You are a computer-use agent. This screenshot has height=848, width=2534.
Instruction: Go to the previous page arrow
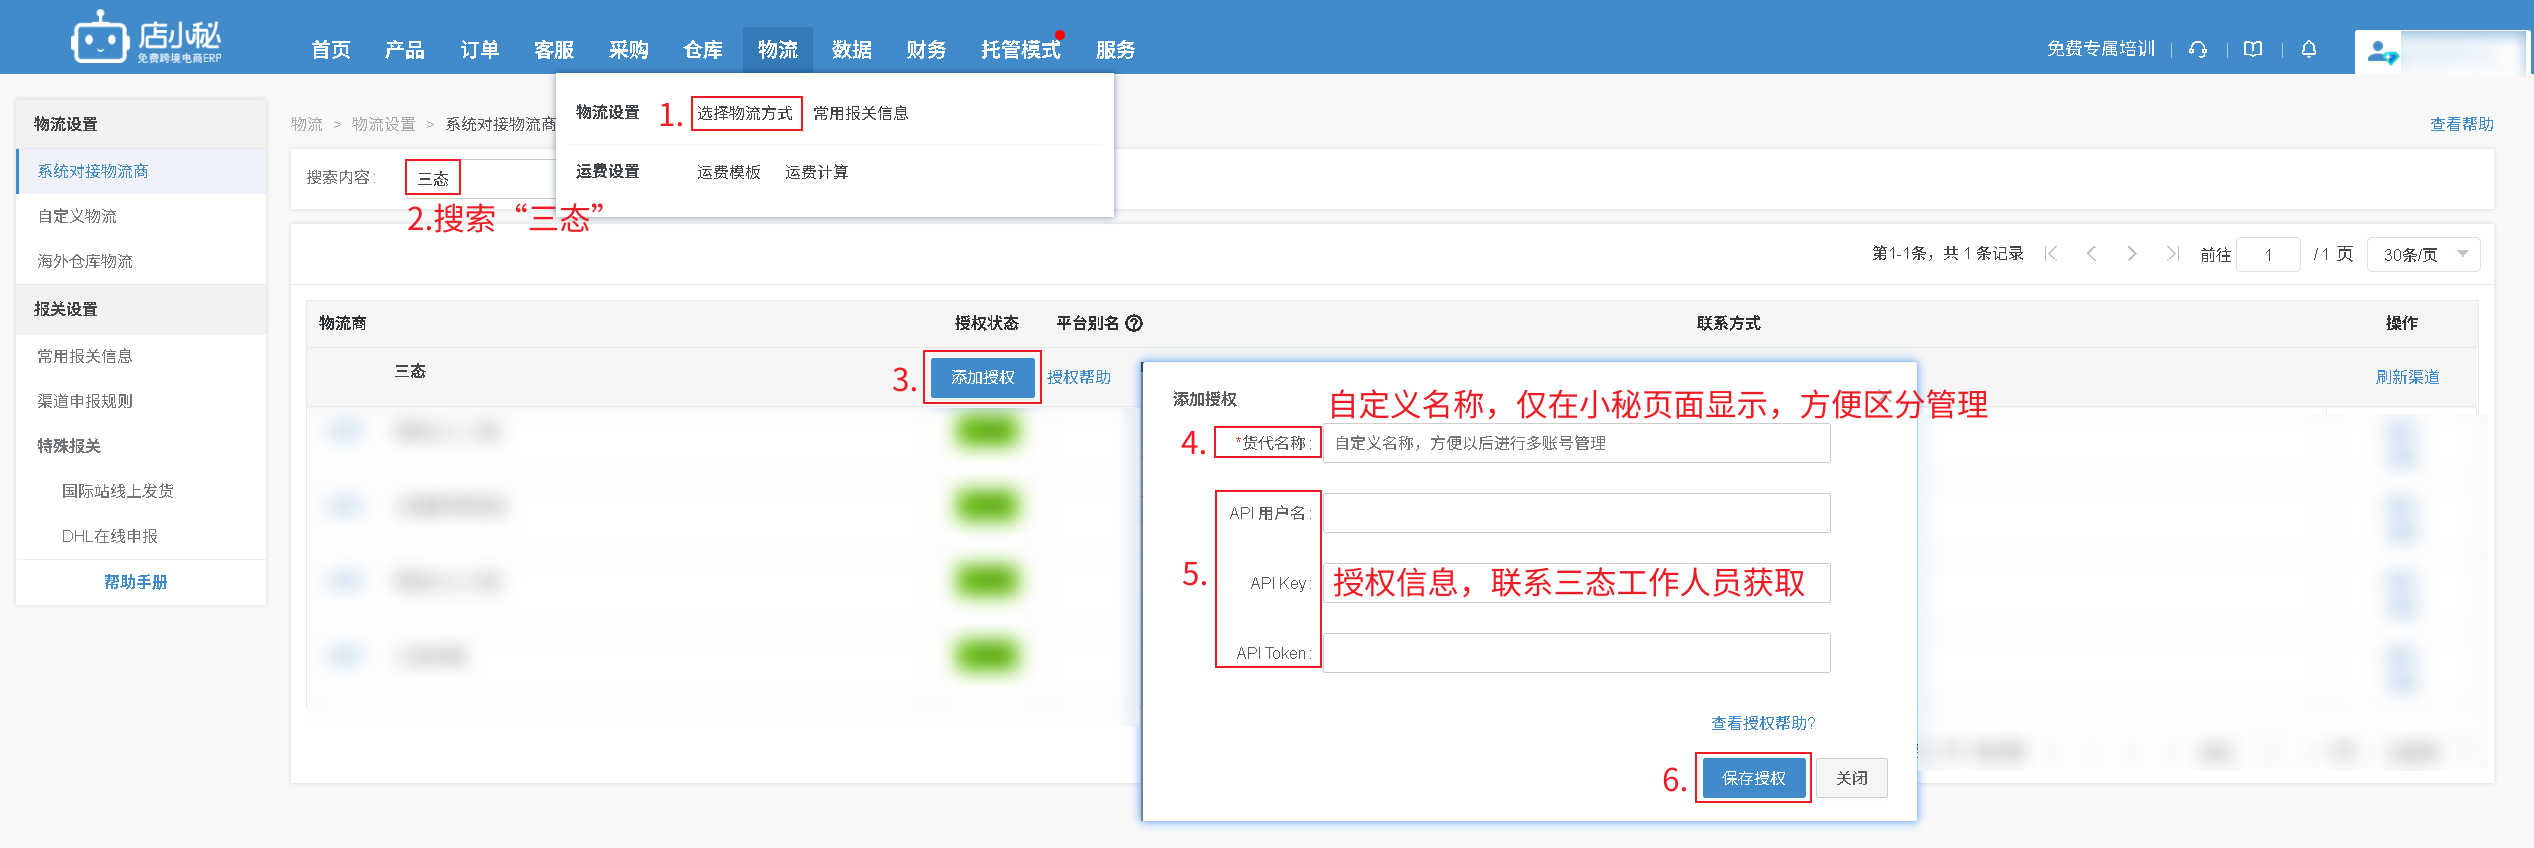tap(2091, 254)
